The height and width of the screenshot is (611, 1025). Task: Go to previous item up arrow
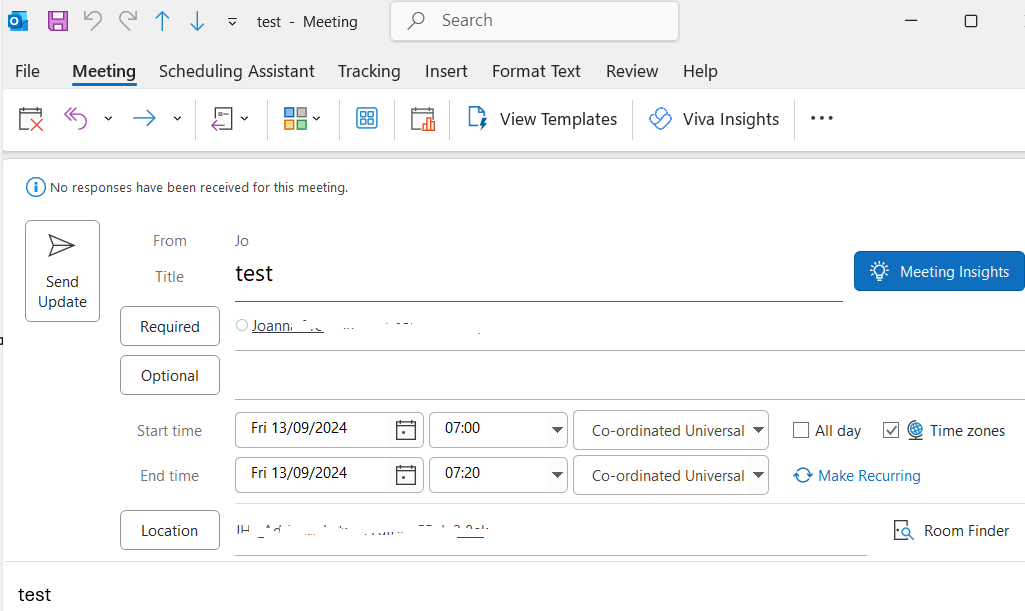162,21
